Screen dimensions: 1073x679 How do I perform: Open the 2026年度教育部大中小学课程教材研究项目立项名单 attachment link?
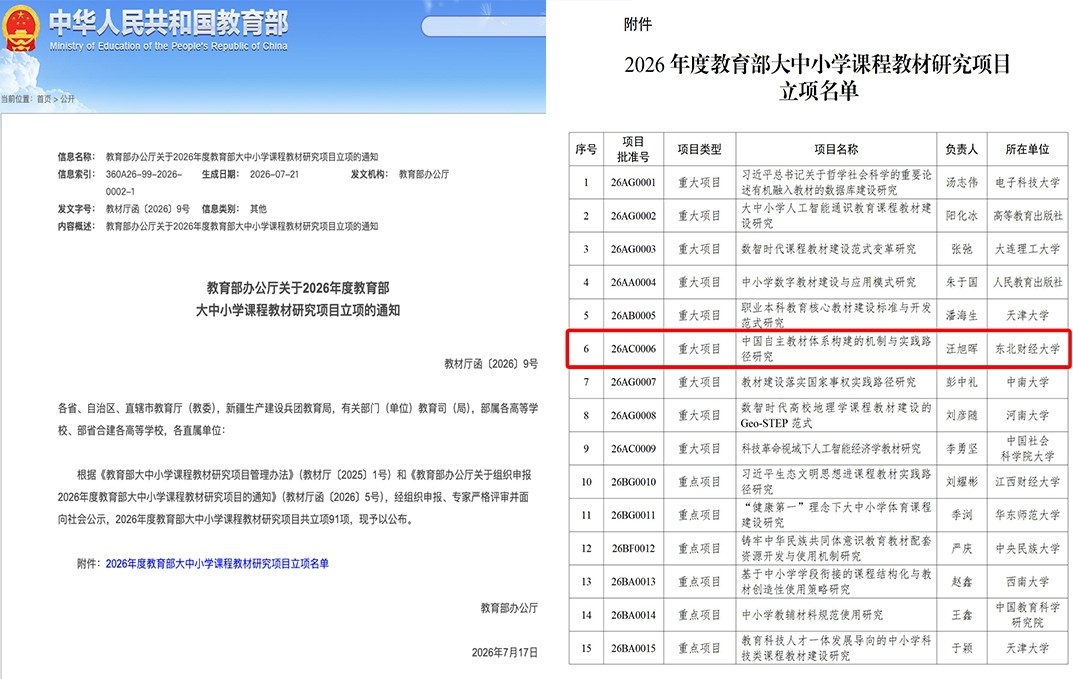[217, 563]
